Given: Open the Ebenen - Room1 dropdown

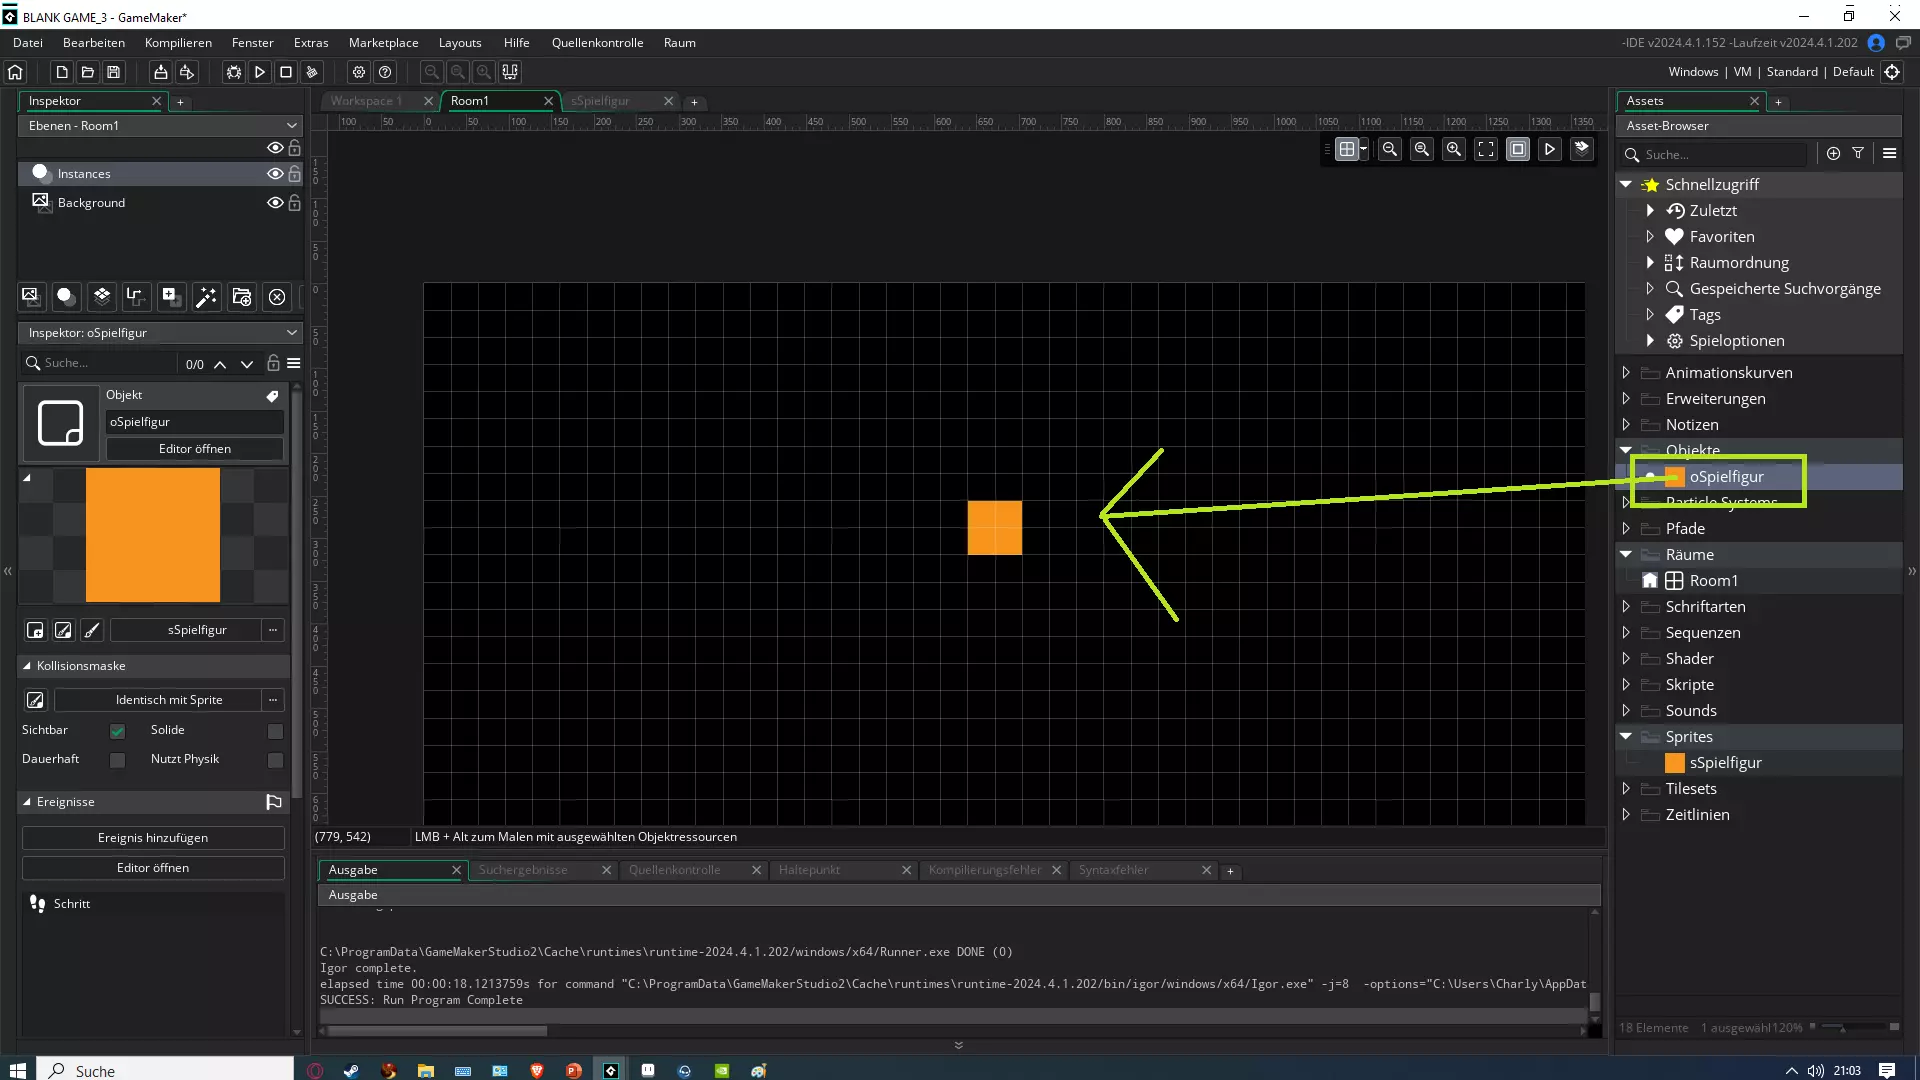Looking at the screenshot, I should coord(160,125).
